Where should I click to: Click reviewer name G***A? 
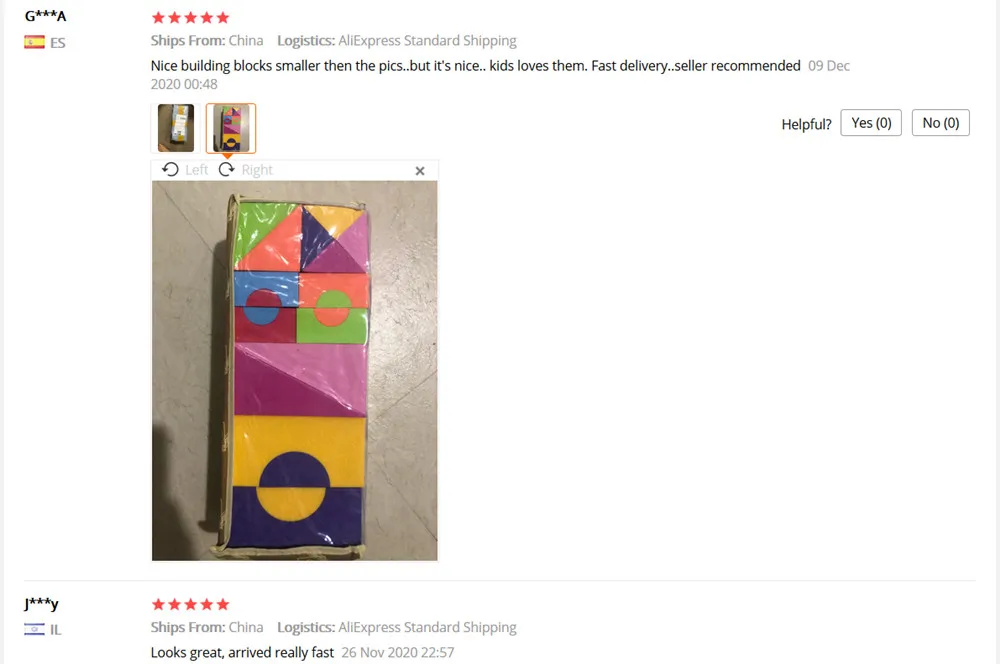click(45, 16)
